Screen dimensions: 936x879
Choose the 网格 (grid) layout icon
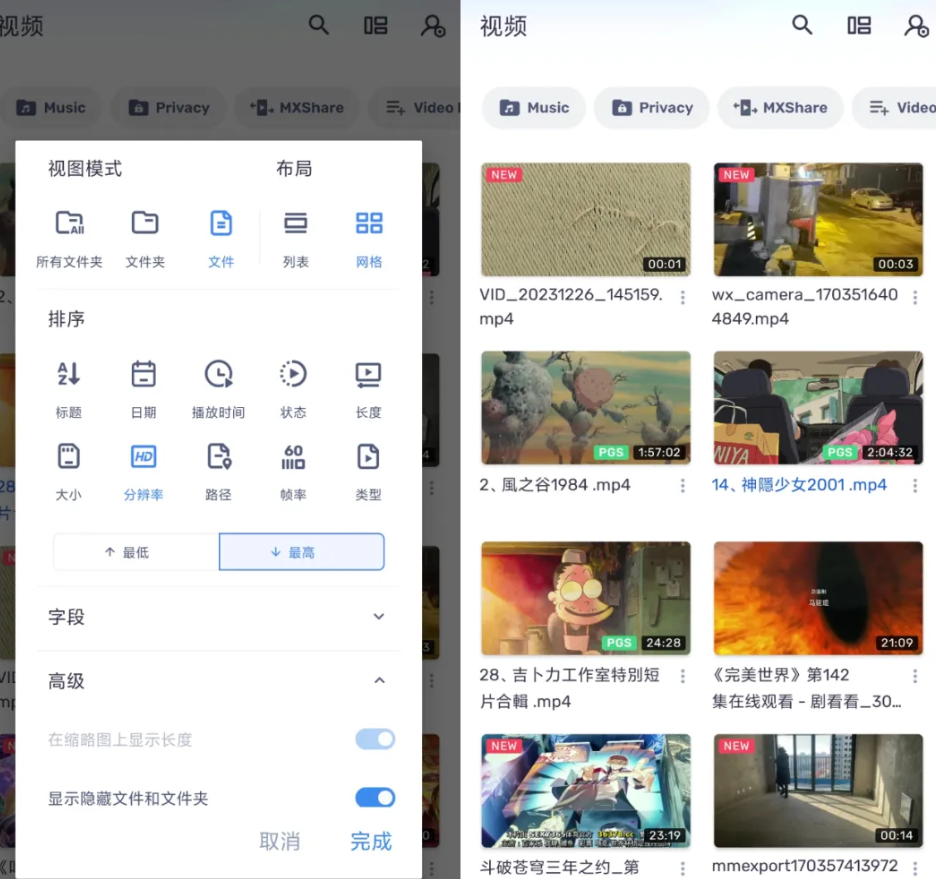coord(369,224)
